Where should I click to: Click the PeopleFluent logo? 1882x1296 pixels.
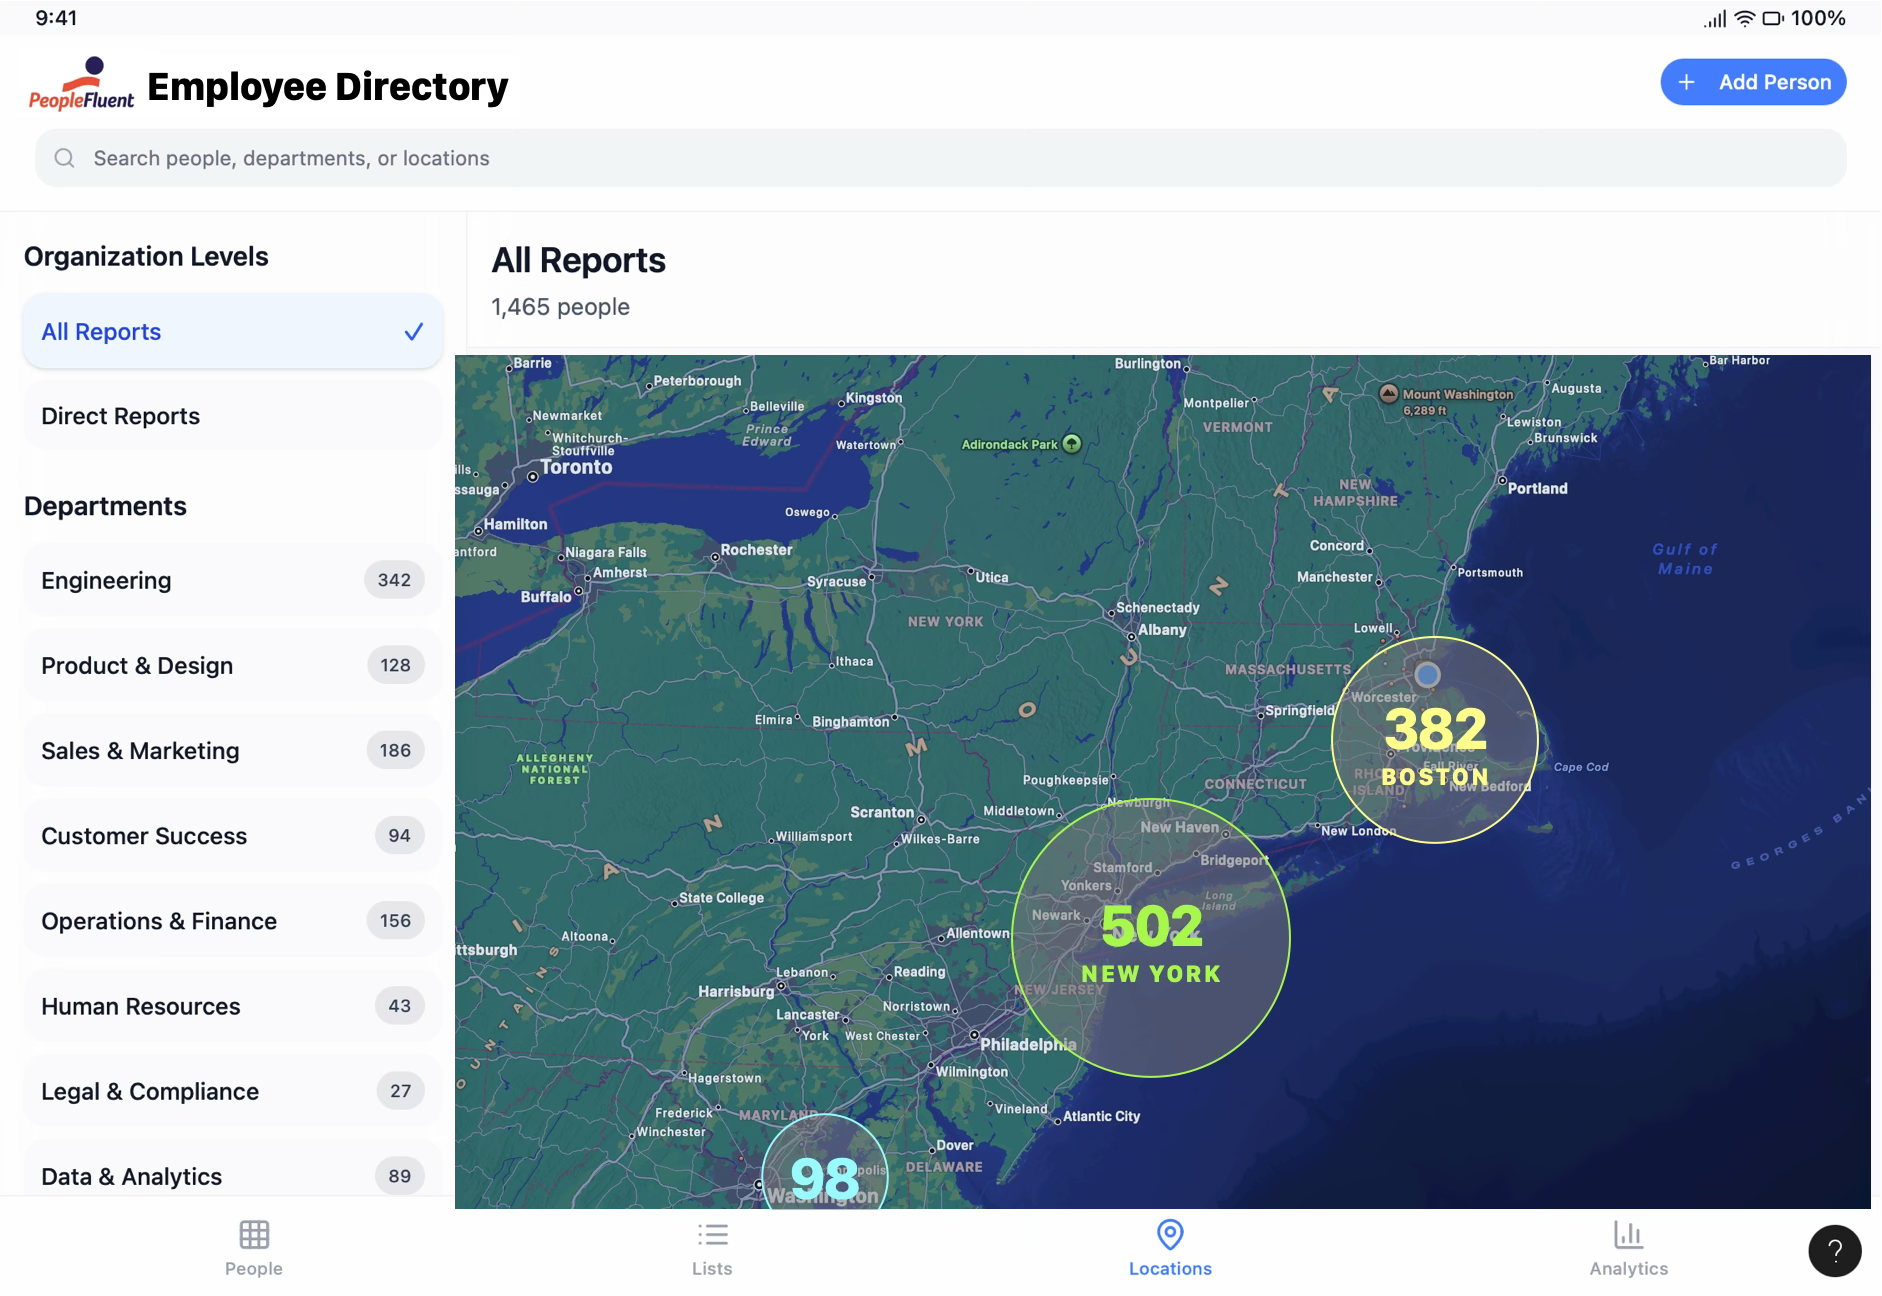pos(81,84)
